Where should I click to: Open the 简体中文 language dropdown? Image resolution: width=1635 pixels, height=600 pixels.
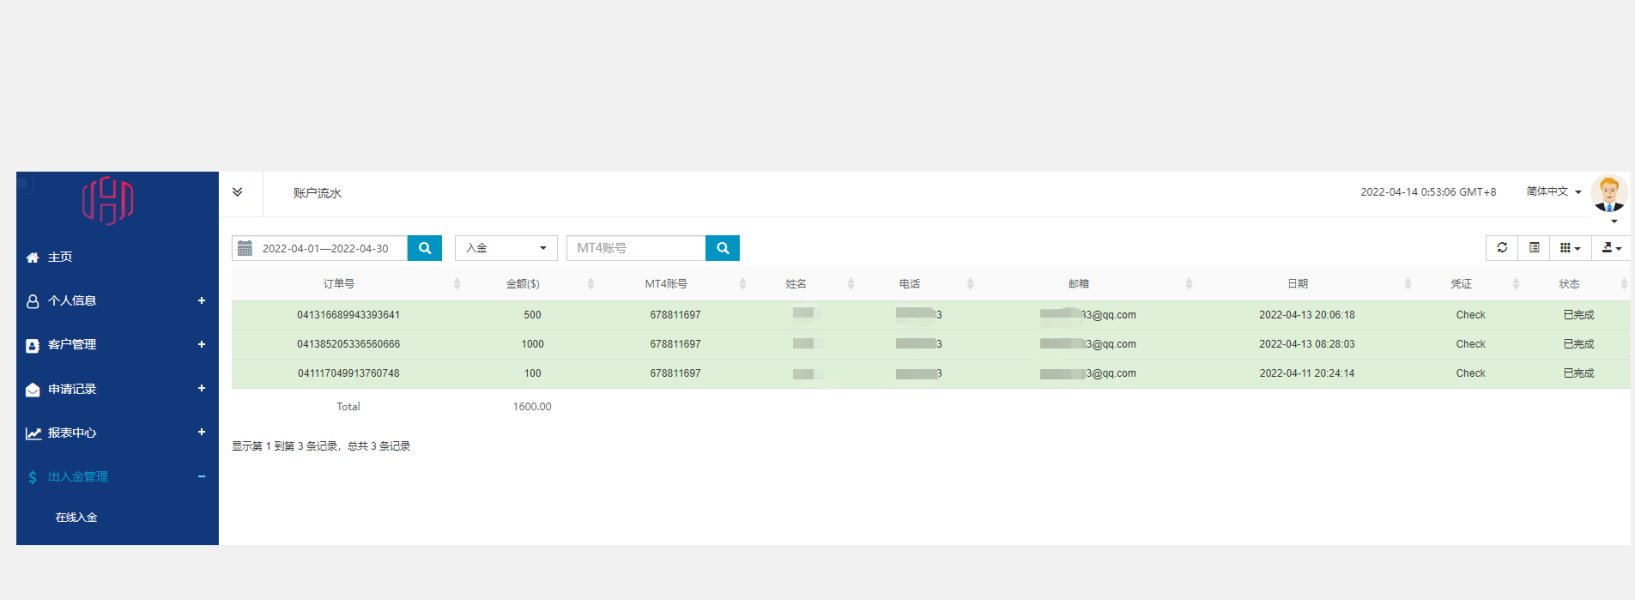(x=1553, y=192)
